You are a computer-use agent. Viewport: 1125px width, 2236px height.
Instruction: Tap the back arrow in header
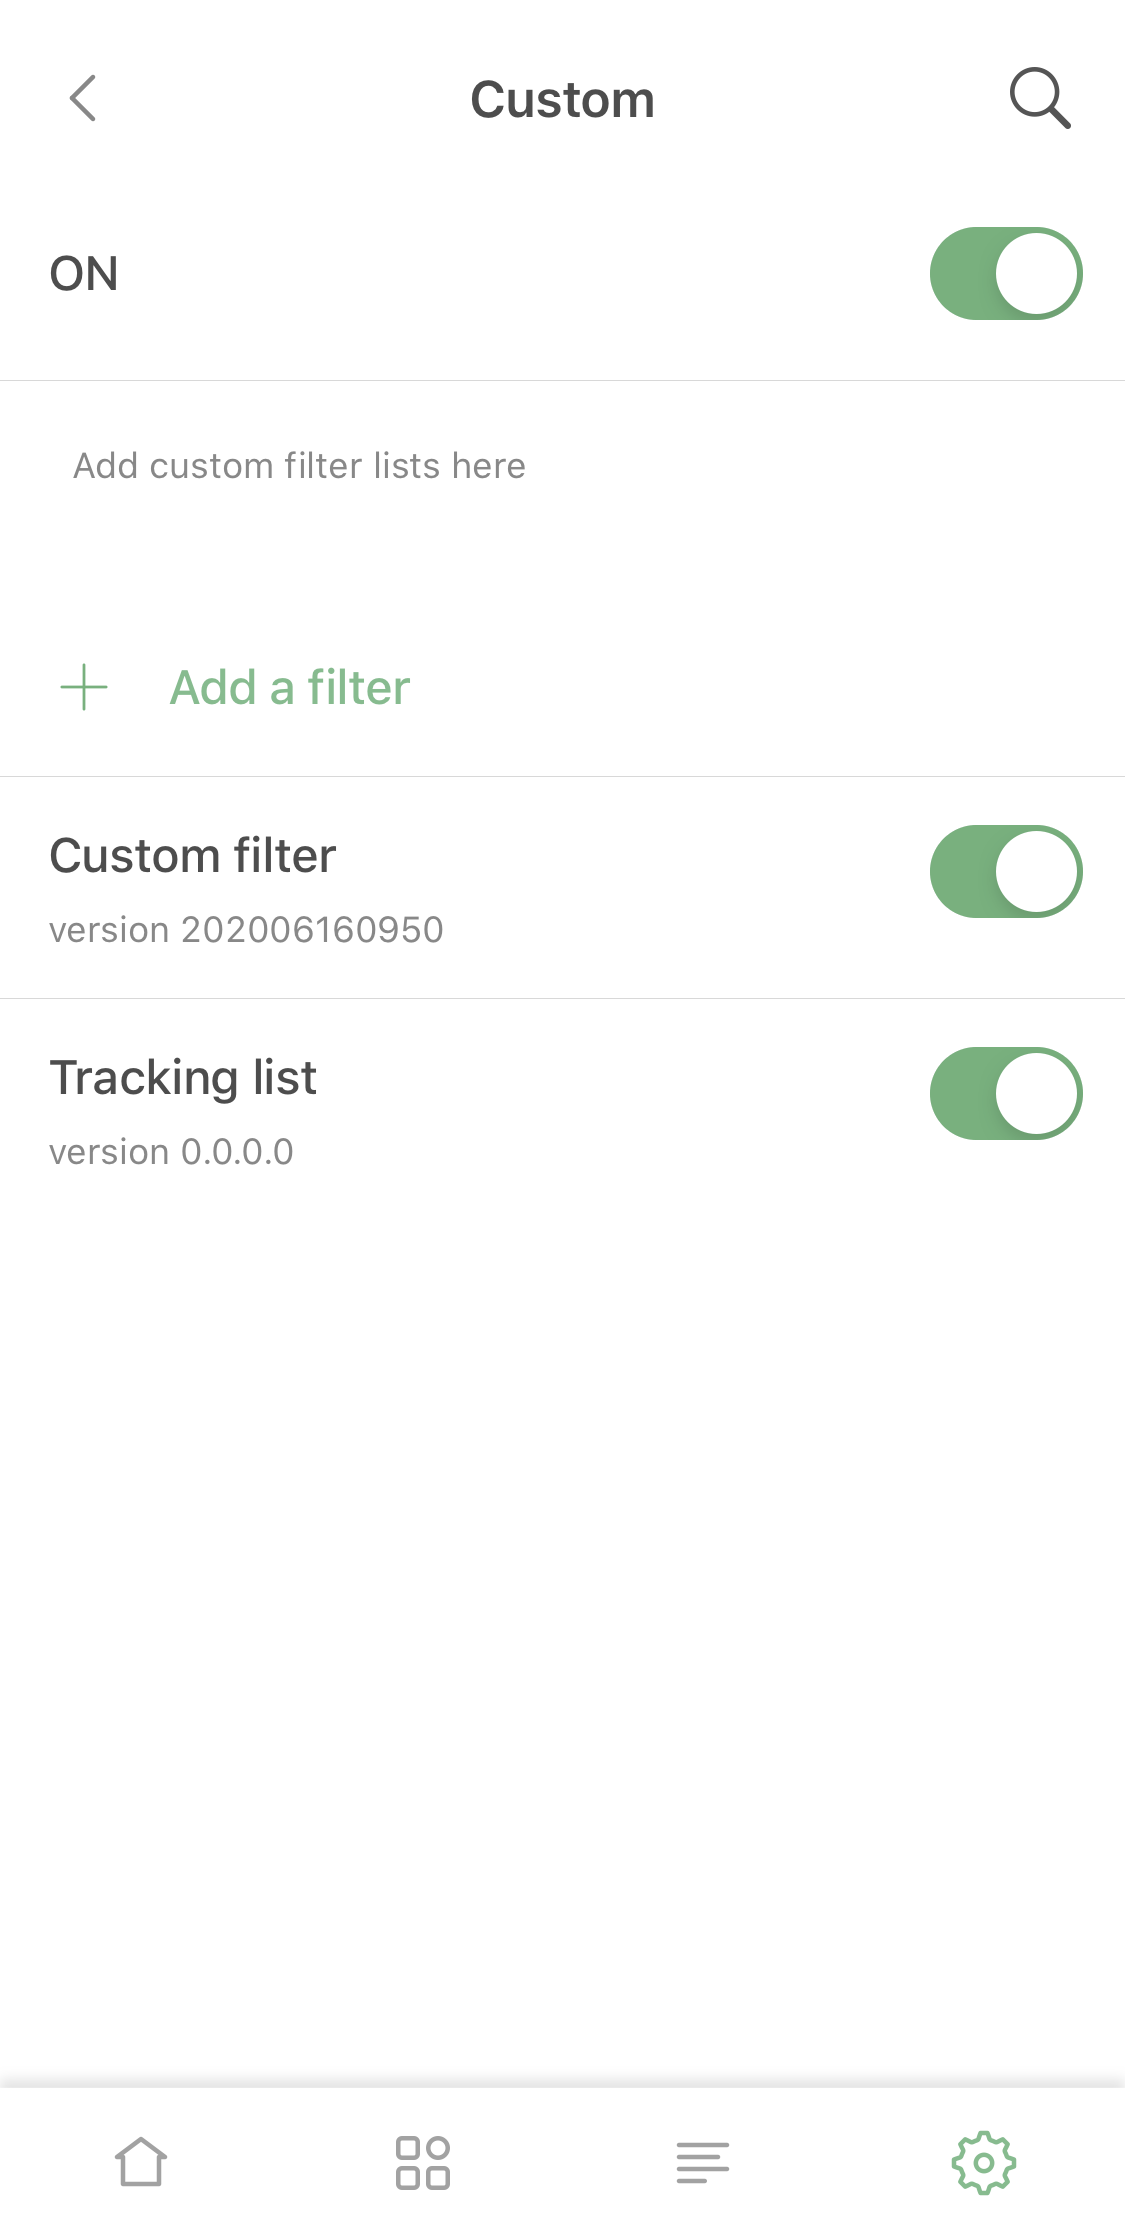click(83, 98)
